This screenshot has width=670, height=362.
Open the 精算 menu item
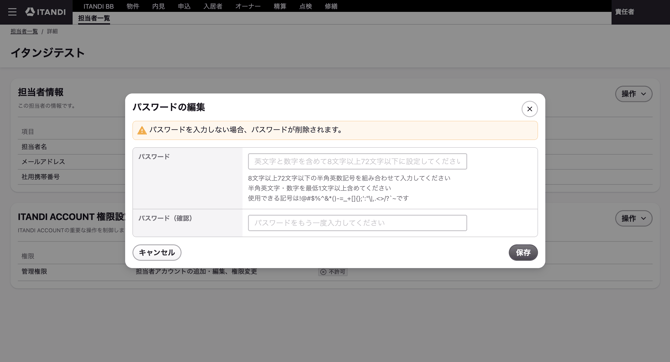280,6
